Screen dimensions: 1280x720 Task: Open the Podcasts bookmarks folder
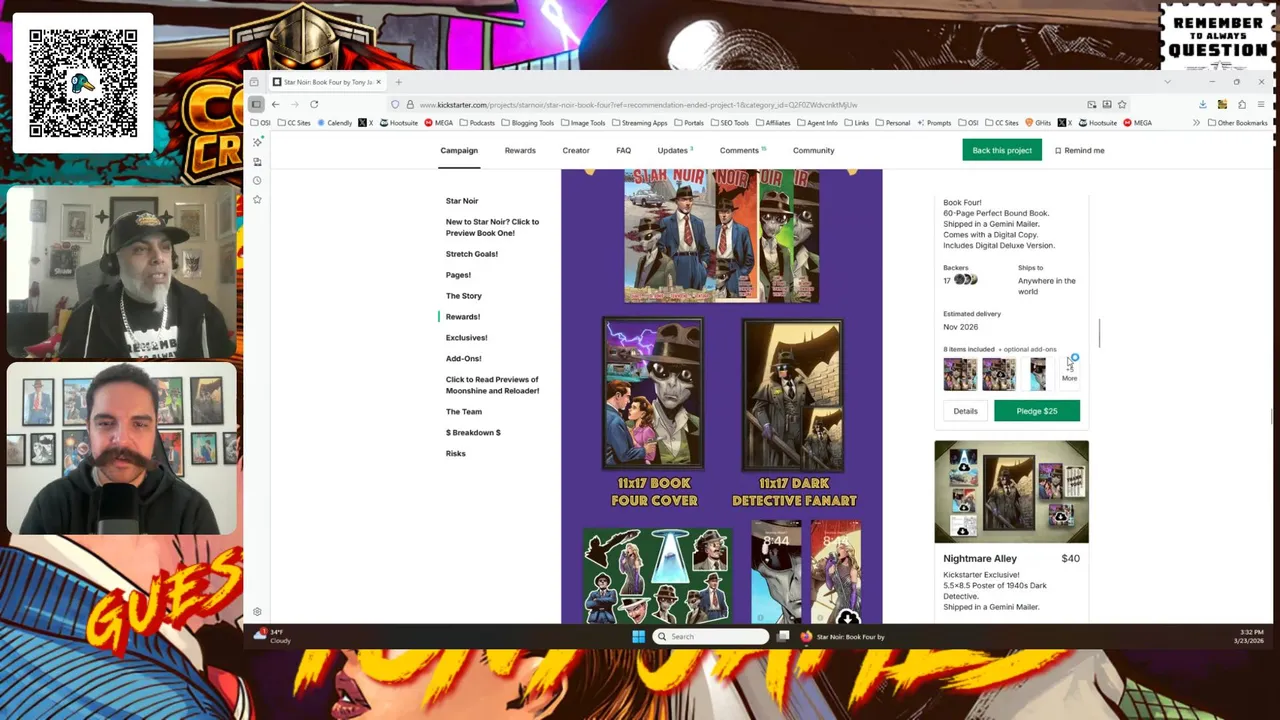[476, 123]
